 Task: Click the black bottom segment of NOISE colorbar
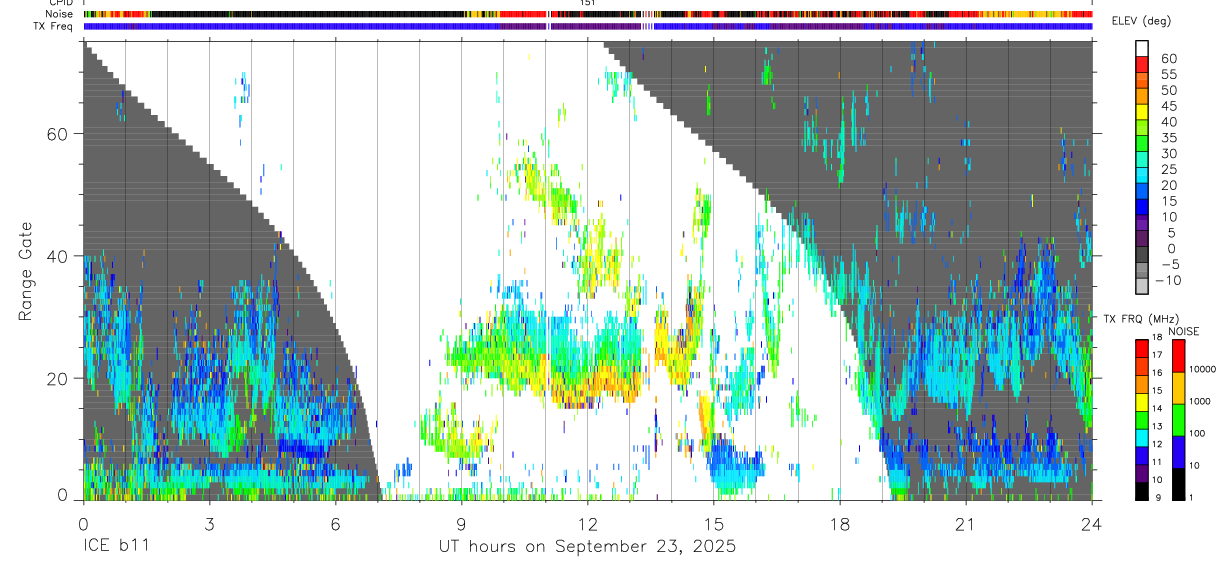click(x=1178, y=484)
